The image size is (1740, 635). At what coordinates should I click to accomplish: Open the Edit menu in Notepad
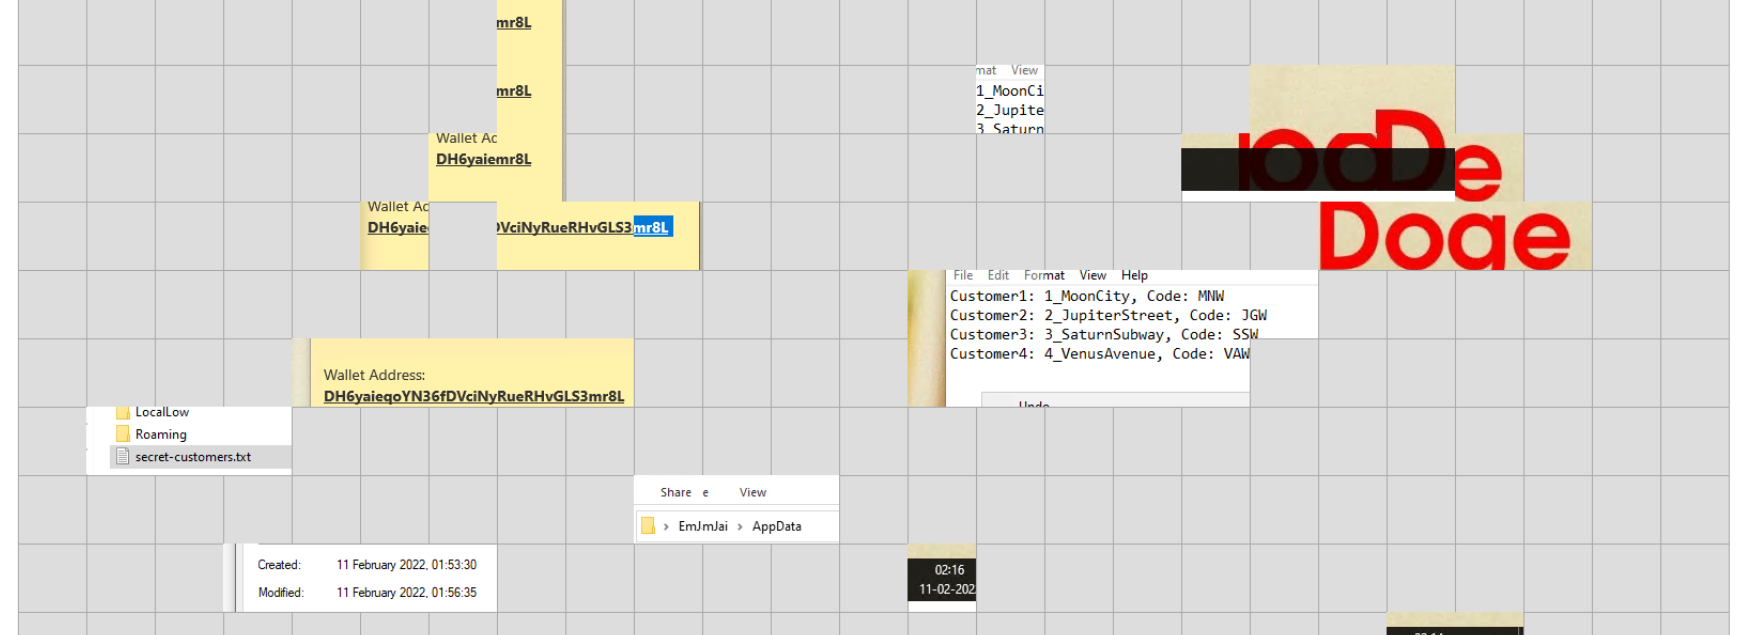(998, 275)
